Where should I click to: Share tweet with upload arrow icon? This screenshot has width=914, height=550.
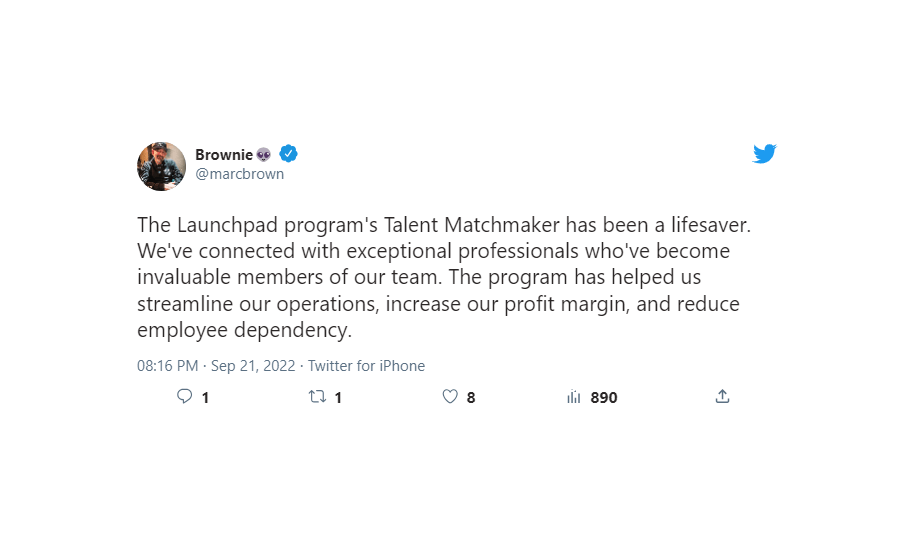(x=722, y=396)
